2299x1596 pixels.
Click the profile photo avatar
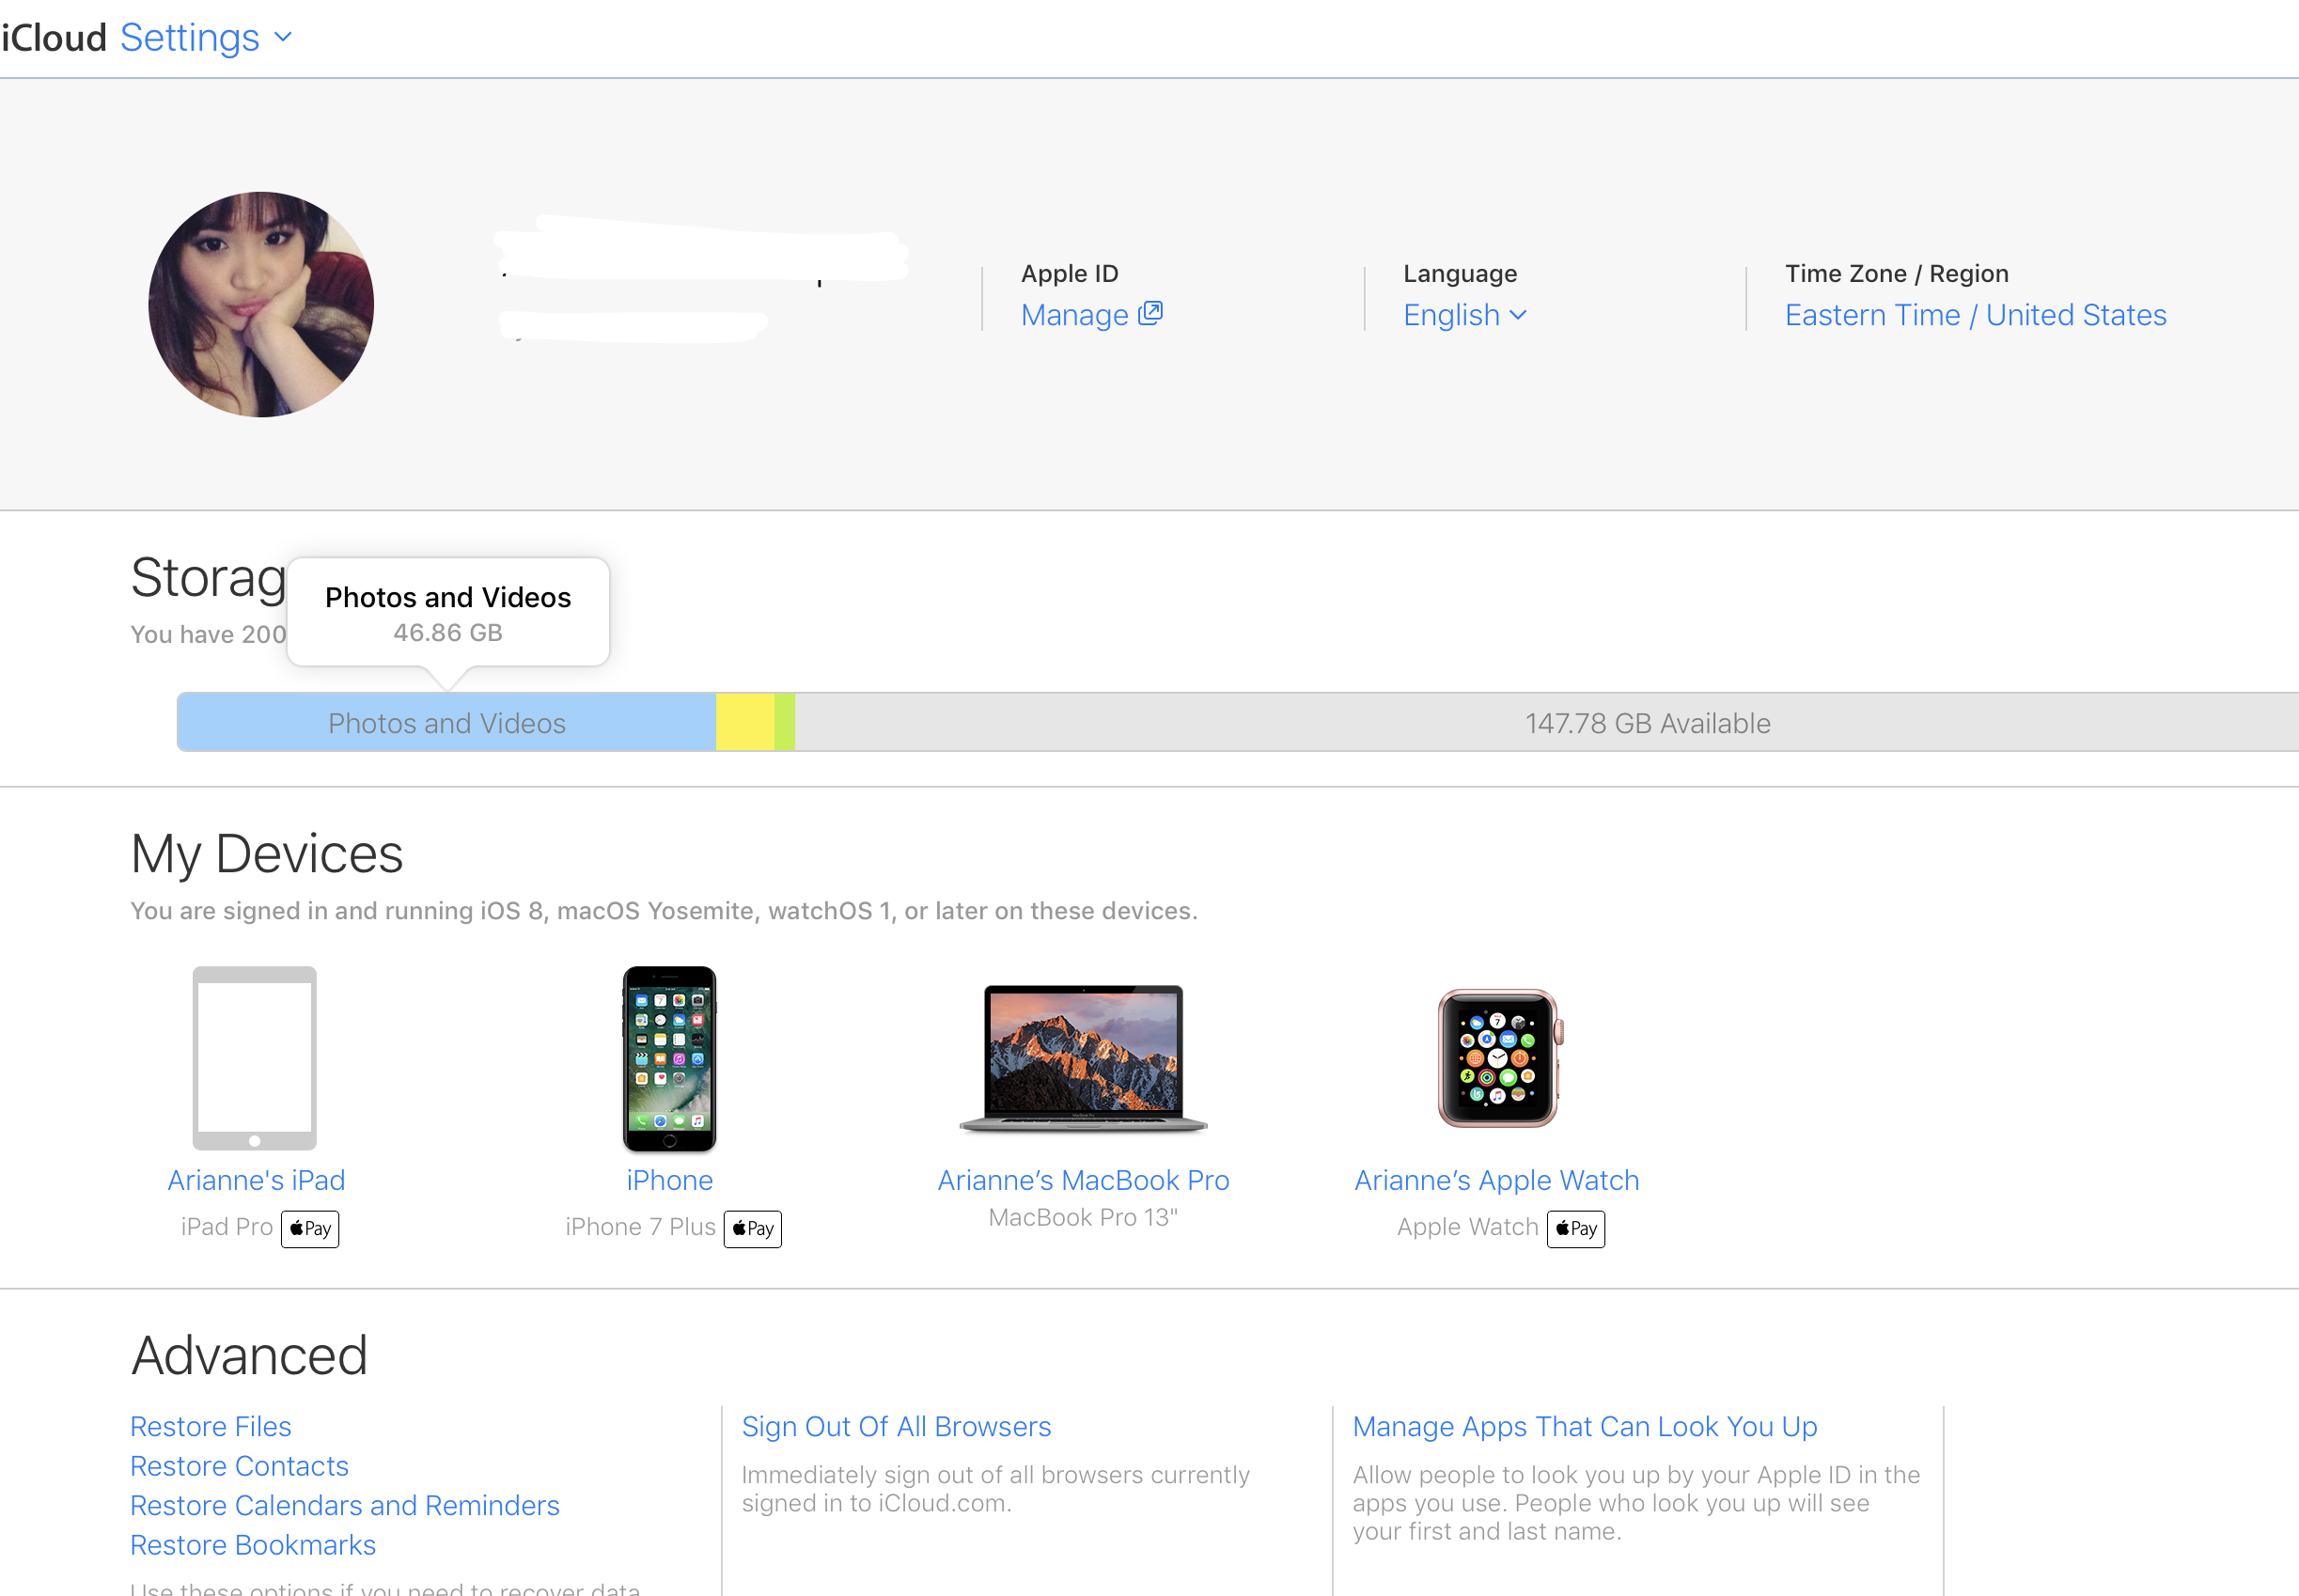tap(261, 304)
